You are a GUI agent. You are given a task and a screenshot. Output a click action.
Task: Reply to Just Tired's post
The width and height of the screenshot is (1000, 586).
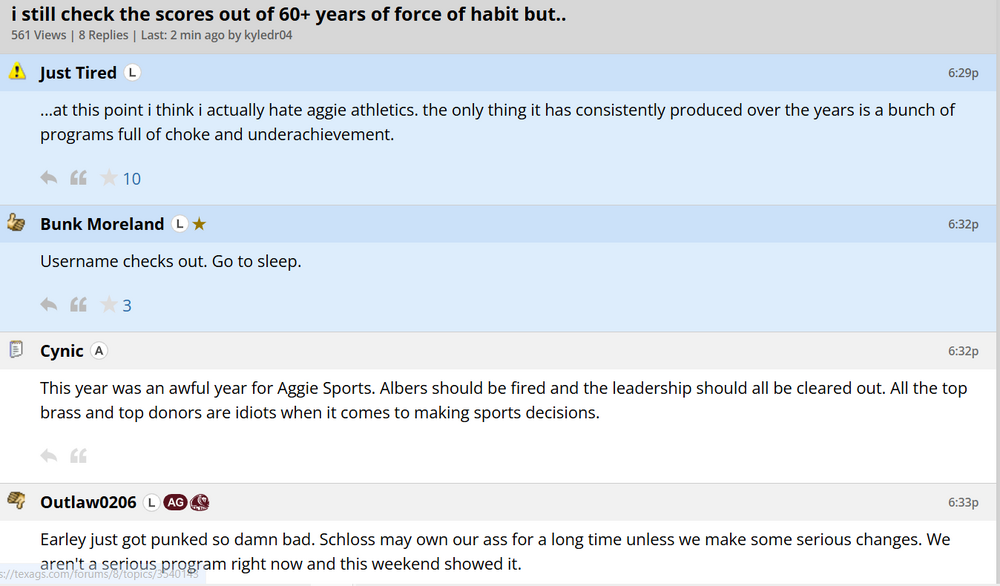pyautogui.click(x=48, y=178)
